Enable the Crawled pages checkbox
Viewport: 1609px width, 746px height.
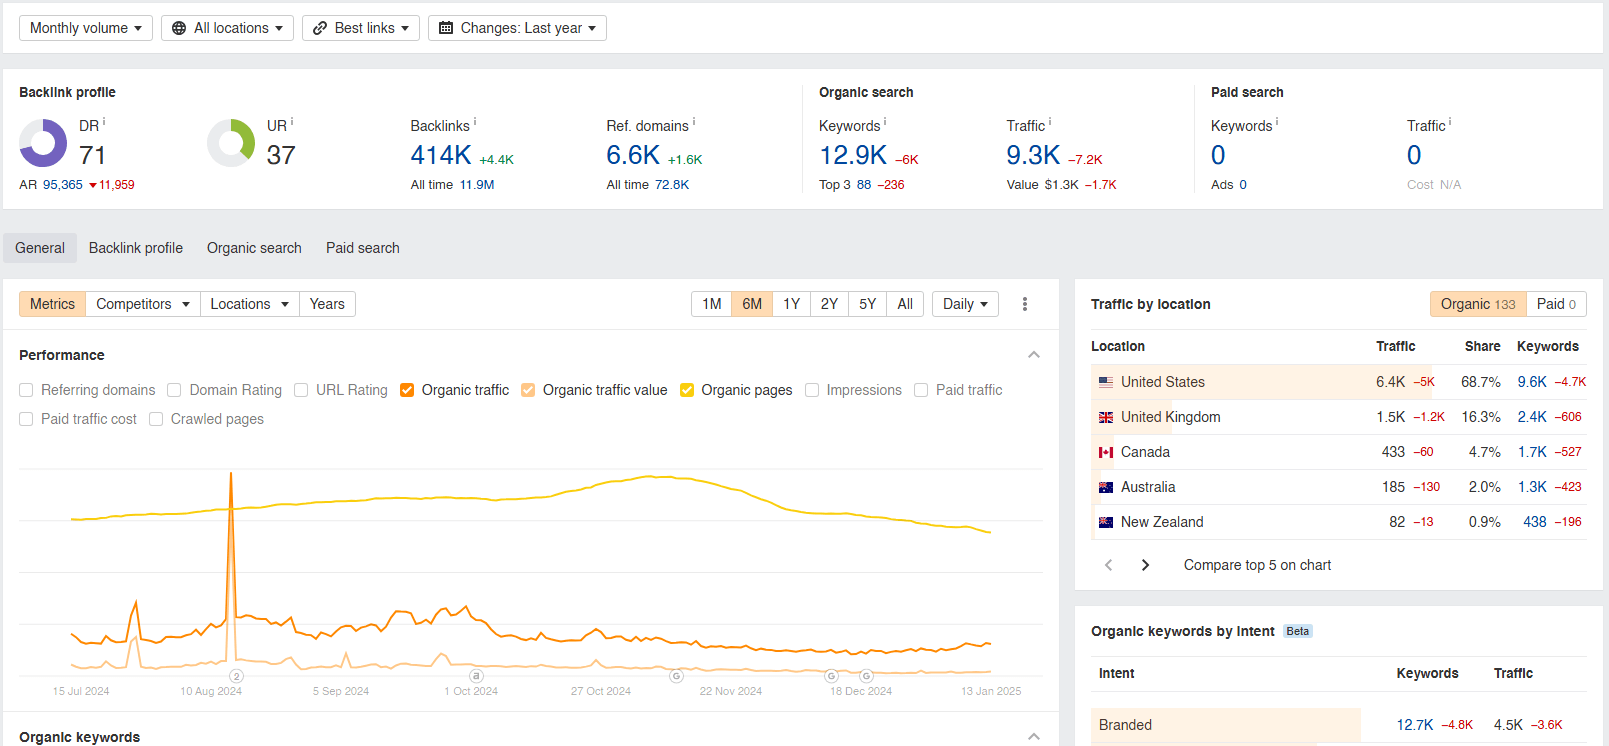[x=156, y=419]
